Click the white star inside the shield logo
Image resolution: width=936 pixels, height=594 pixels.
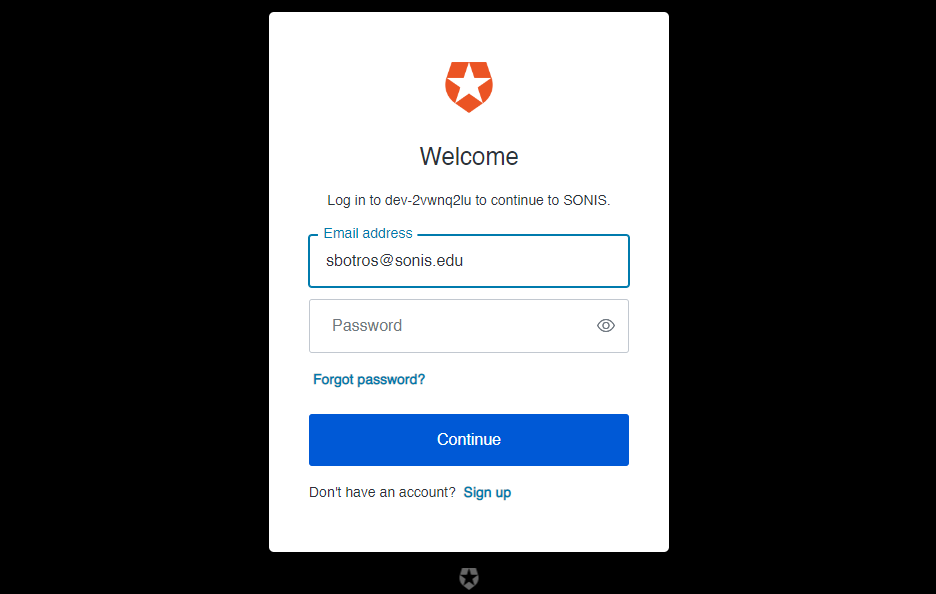(469, 84)
